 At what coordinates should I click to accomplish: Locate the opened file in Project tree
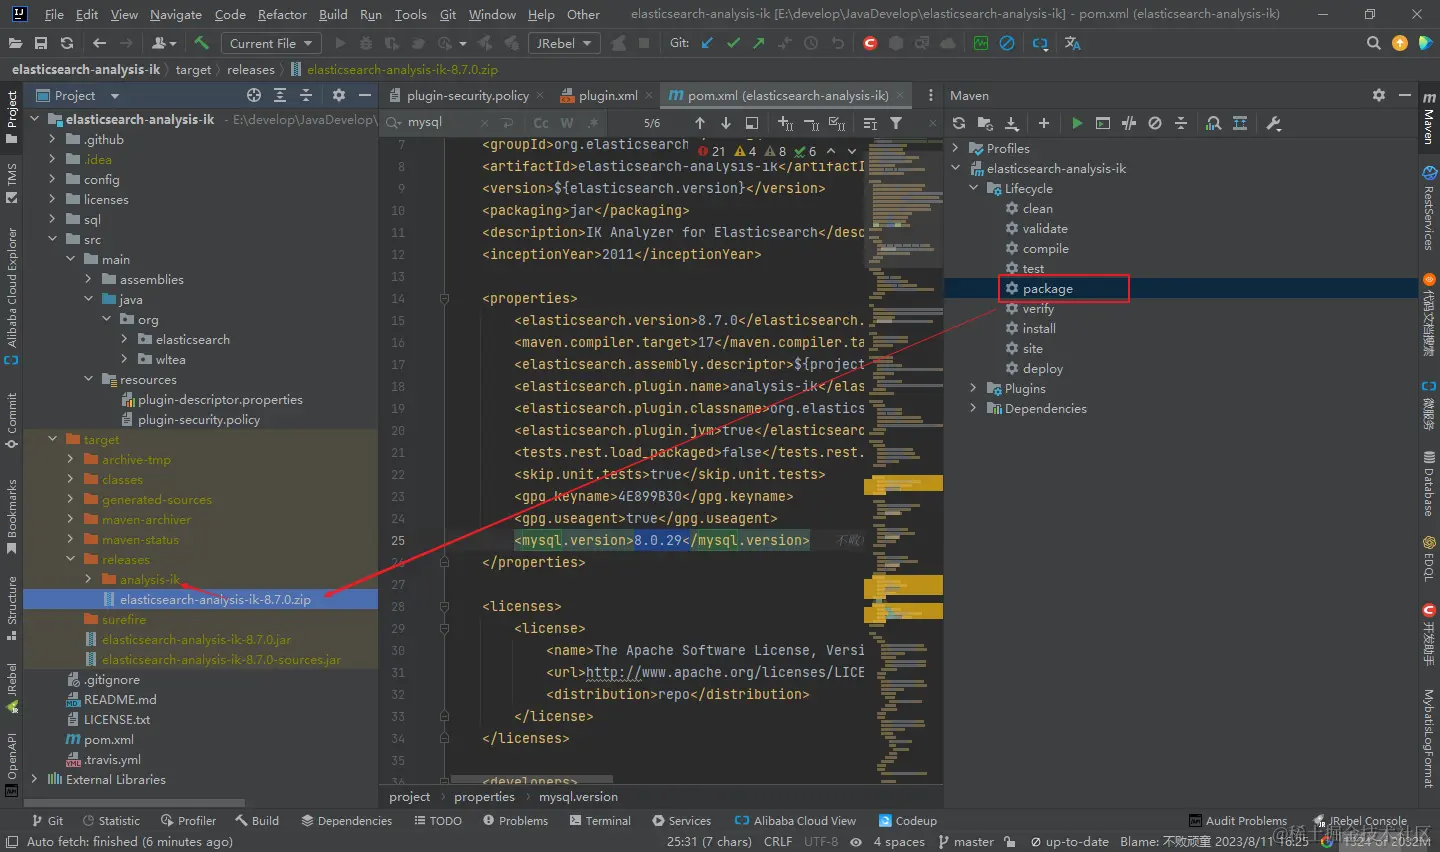(x=254, y=95)
